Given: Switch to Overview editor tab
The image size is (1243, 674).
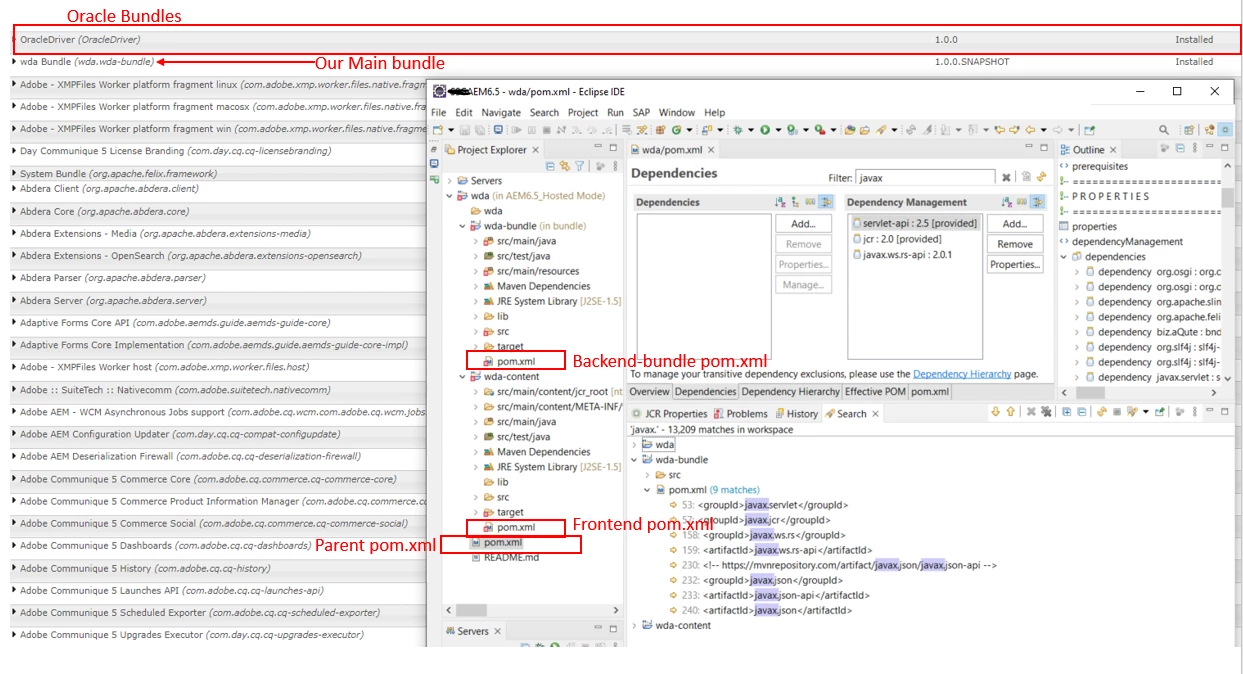Looking at the screenshot, I should tap(649, 392).
